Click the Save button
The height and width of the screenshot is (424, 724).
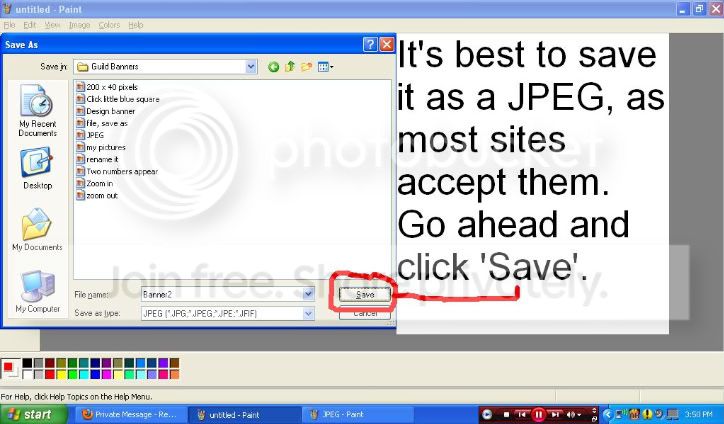[365, 294]
